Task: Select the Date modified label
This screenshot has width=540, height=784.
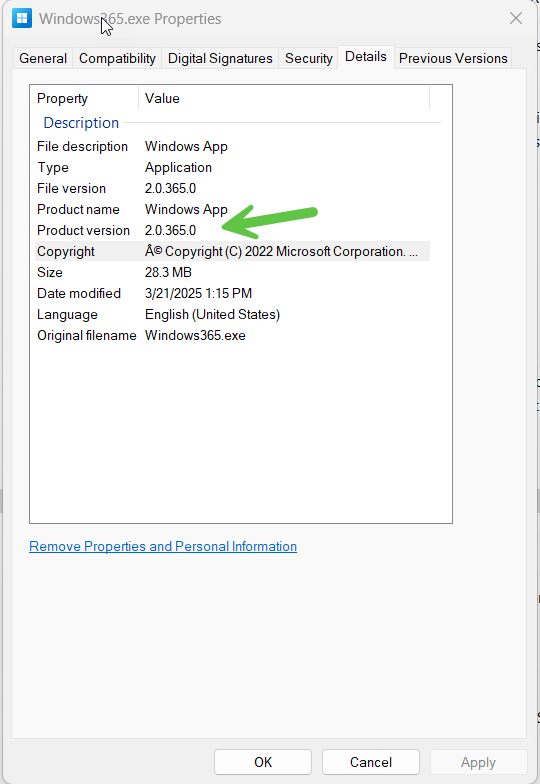Action: pyautogui.click(x=79, y=294)
